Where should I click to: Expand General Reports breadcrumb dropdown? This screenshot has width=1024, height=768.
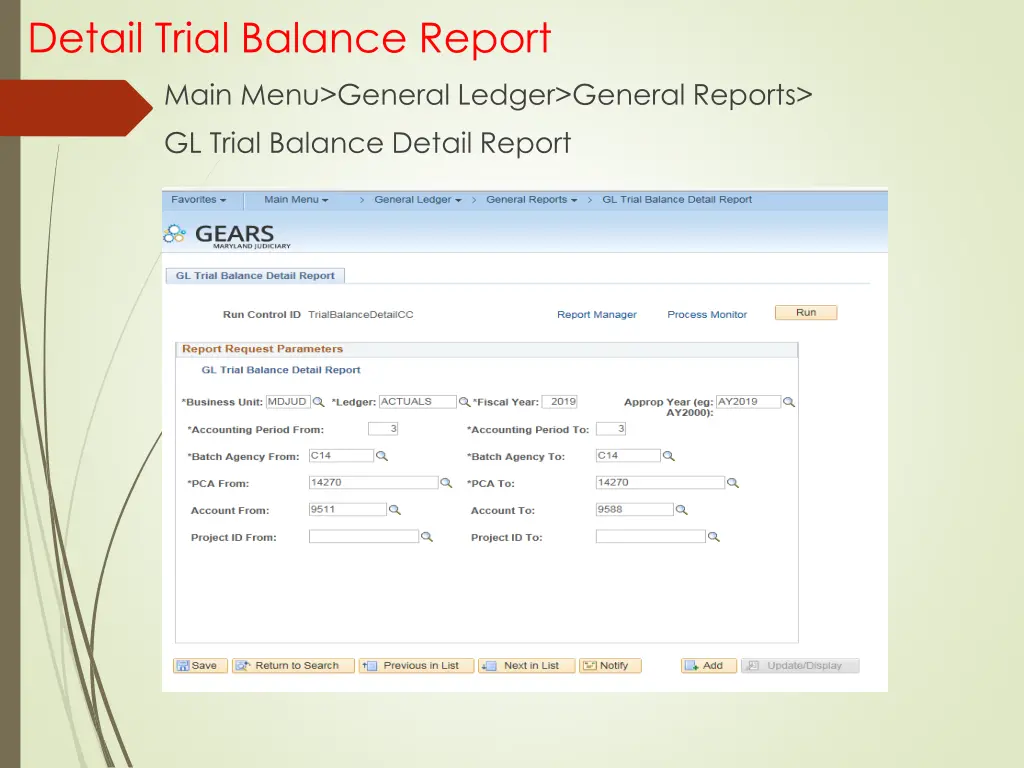coord(532,200)
